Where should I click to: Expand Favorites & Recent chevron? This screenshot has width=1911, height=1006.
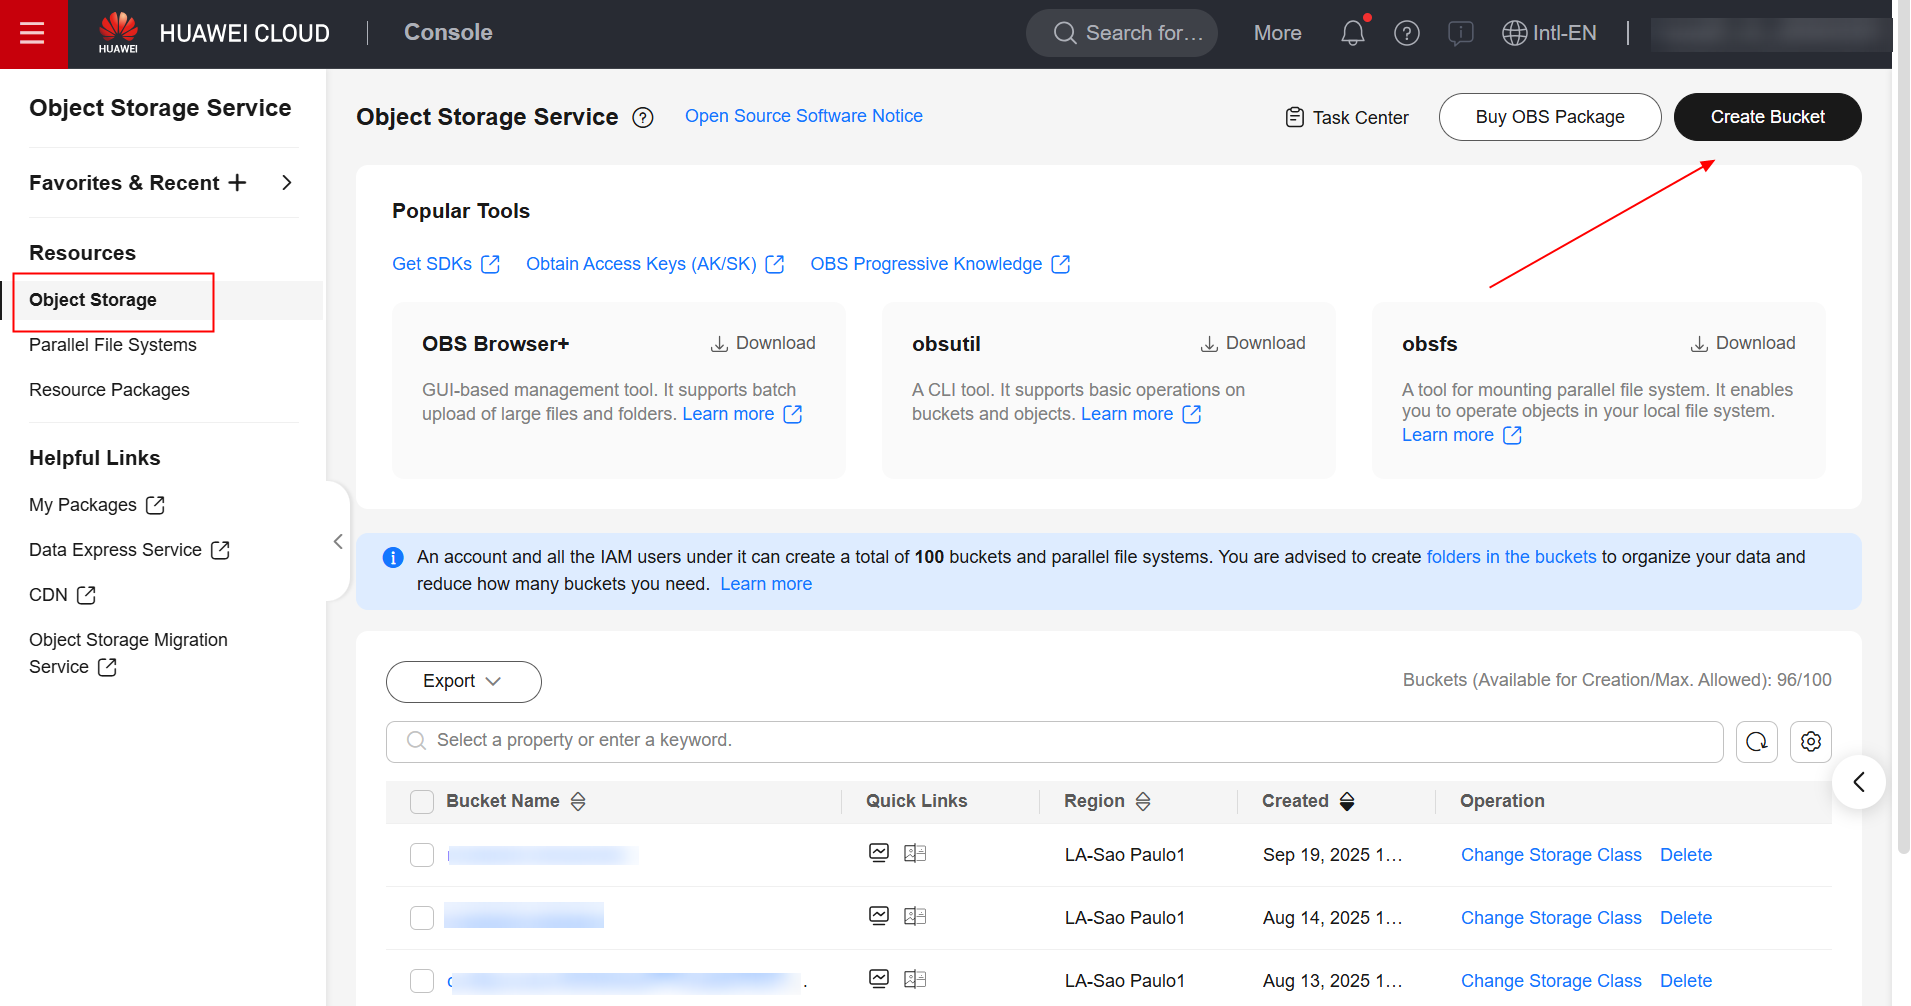click(287, 183)
